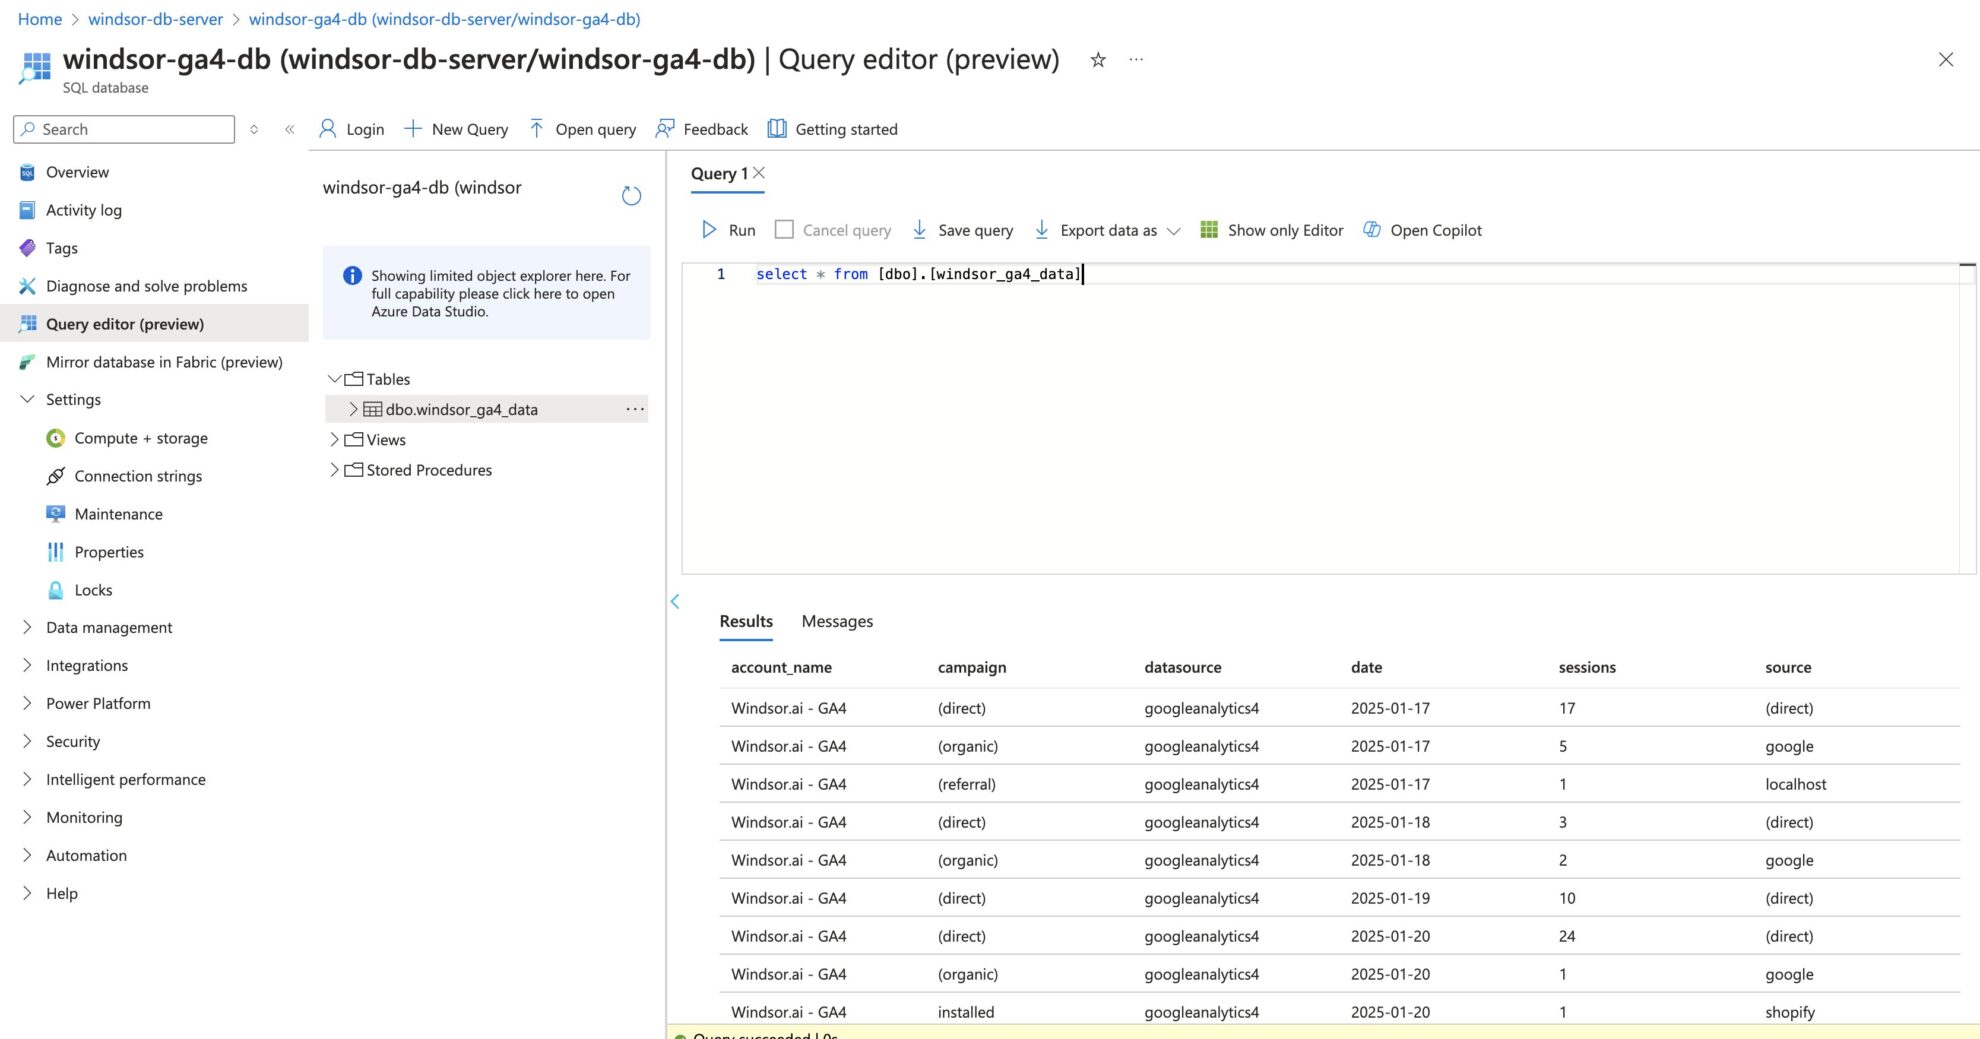Select Query editor (preview) menu item
This screenshot has width=1980, height=1039.
(x=125, y=324)
